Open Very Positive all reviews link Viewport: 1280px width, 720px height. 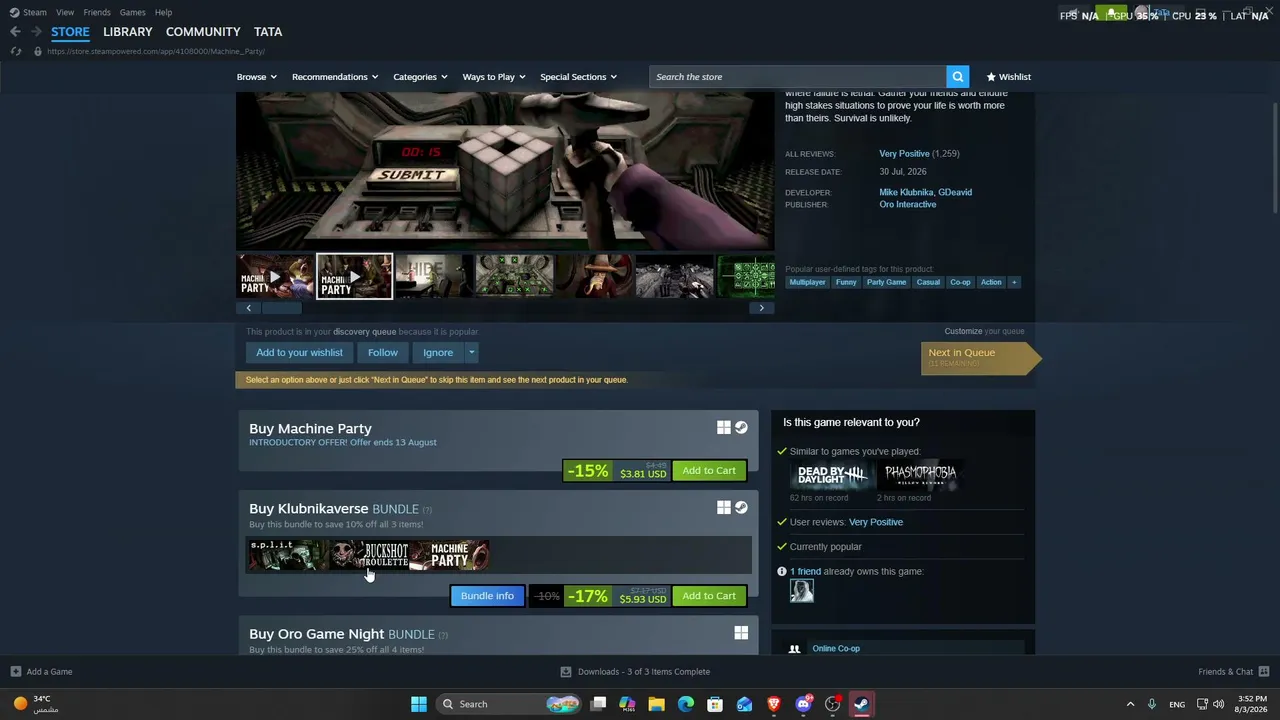pyautogui.click(x=904, y=154)
